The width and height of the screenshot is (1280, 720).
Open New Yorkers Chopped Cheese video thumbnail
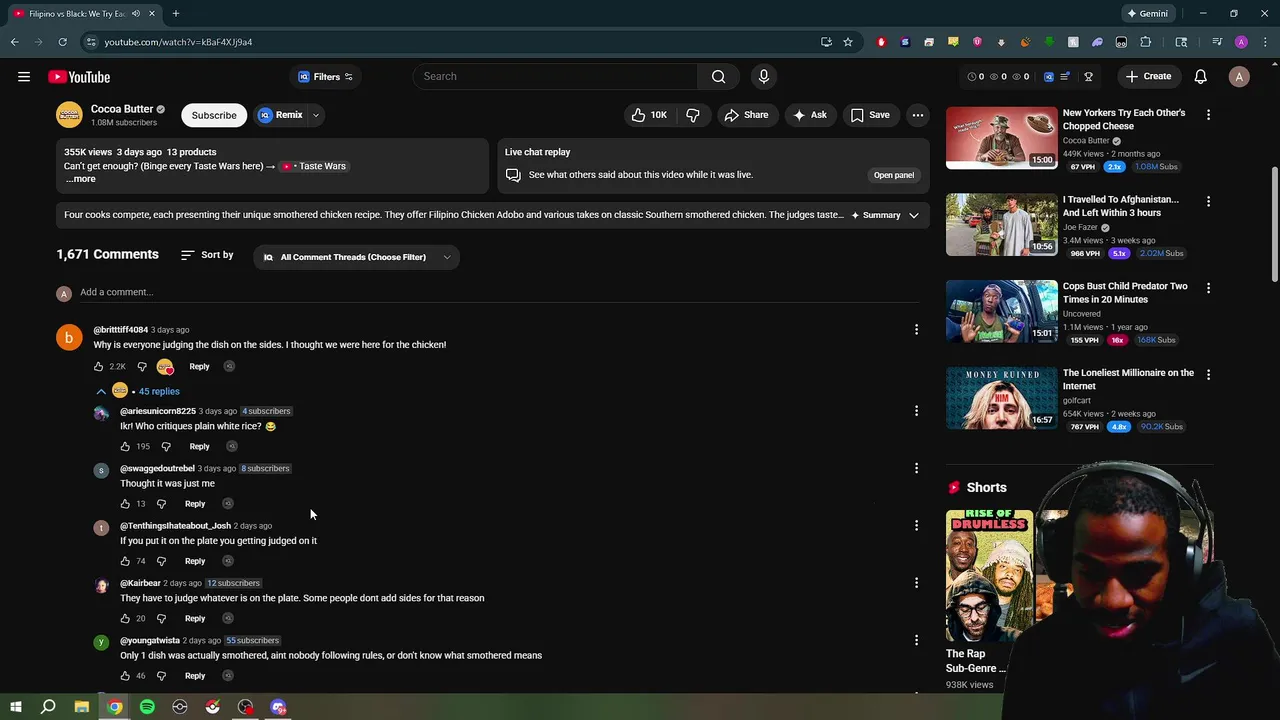coord(1001,138)
